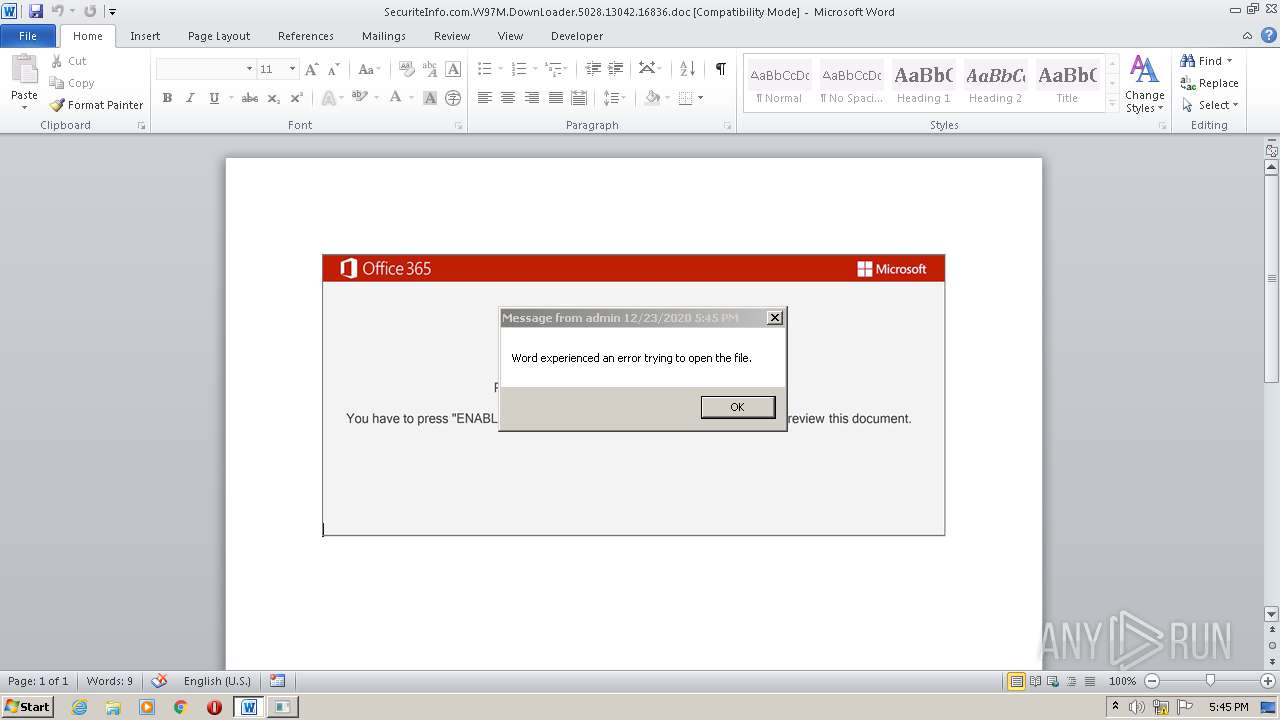Viewport: 1280px width, 720px height.
Task: Click the Windows Start button
Action: pyautogui.click(x=27, y=707)
